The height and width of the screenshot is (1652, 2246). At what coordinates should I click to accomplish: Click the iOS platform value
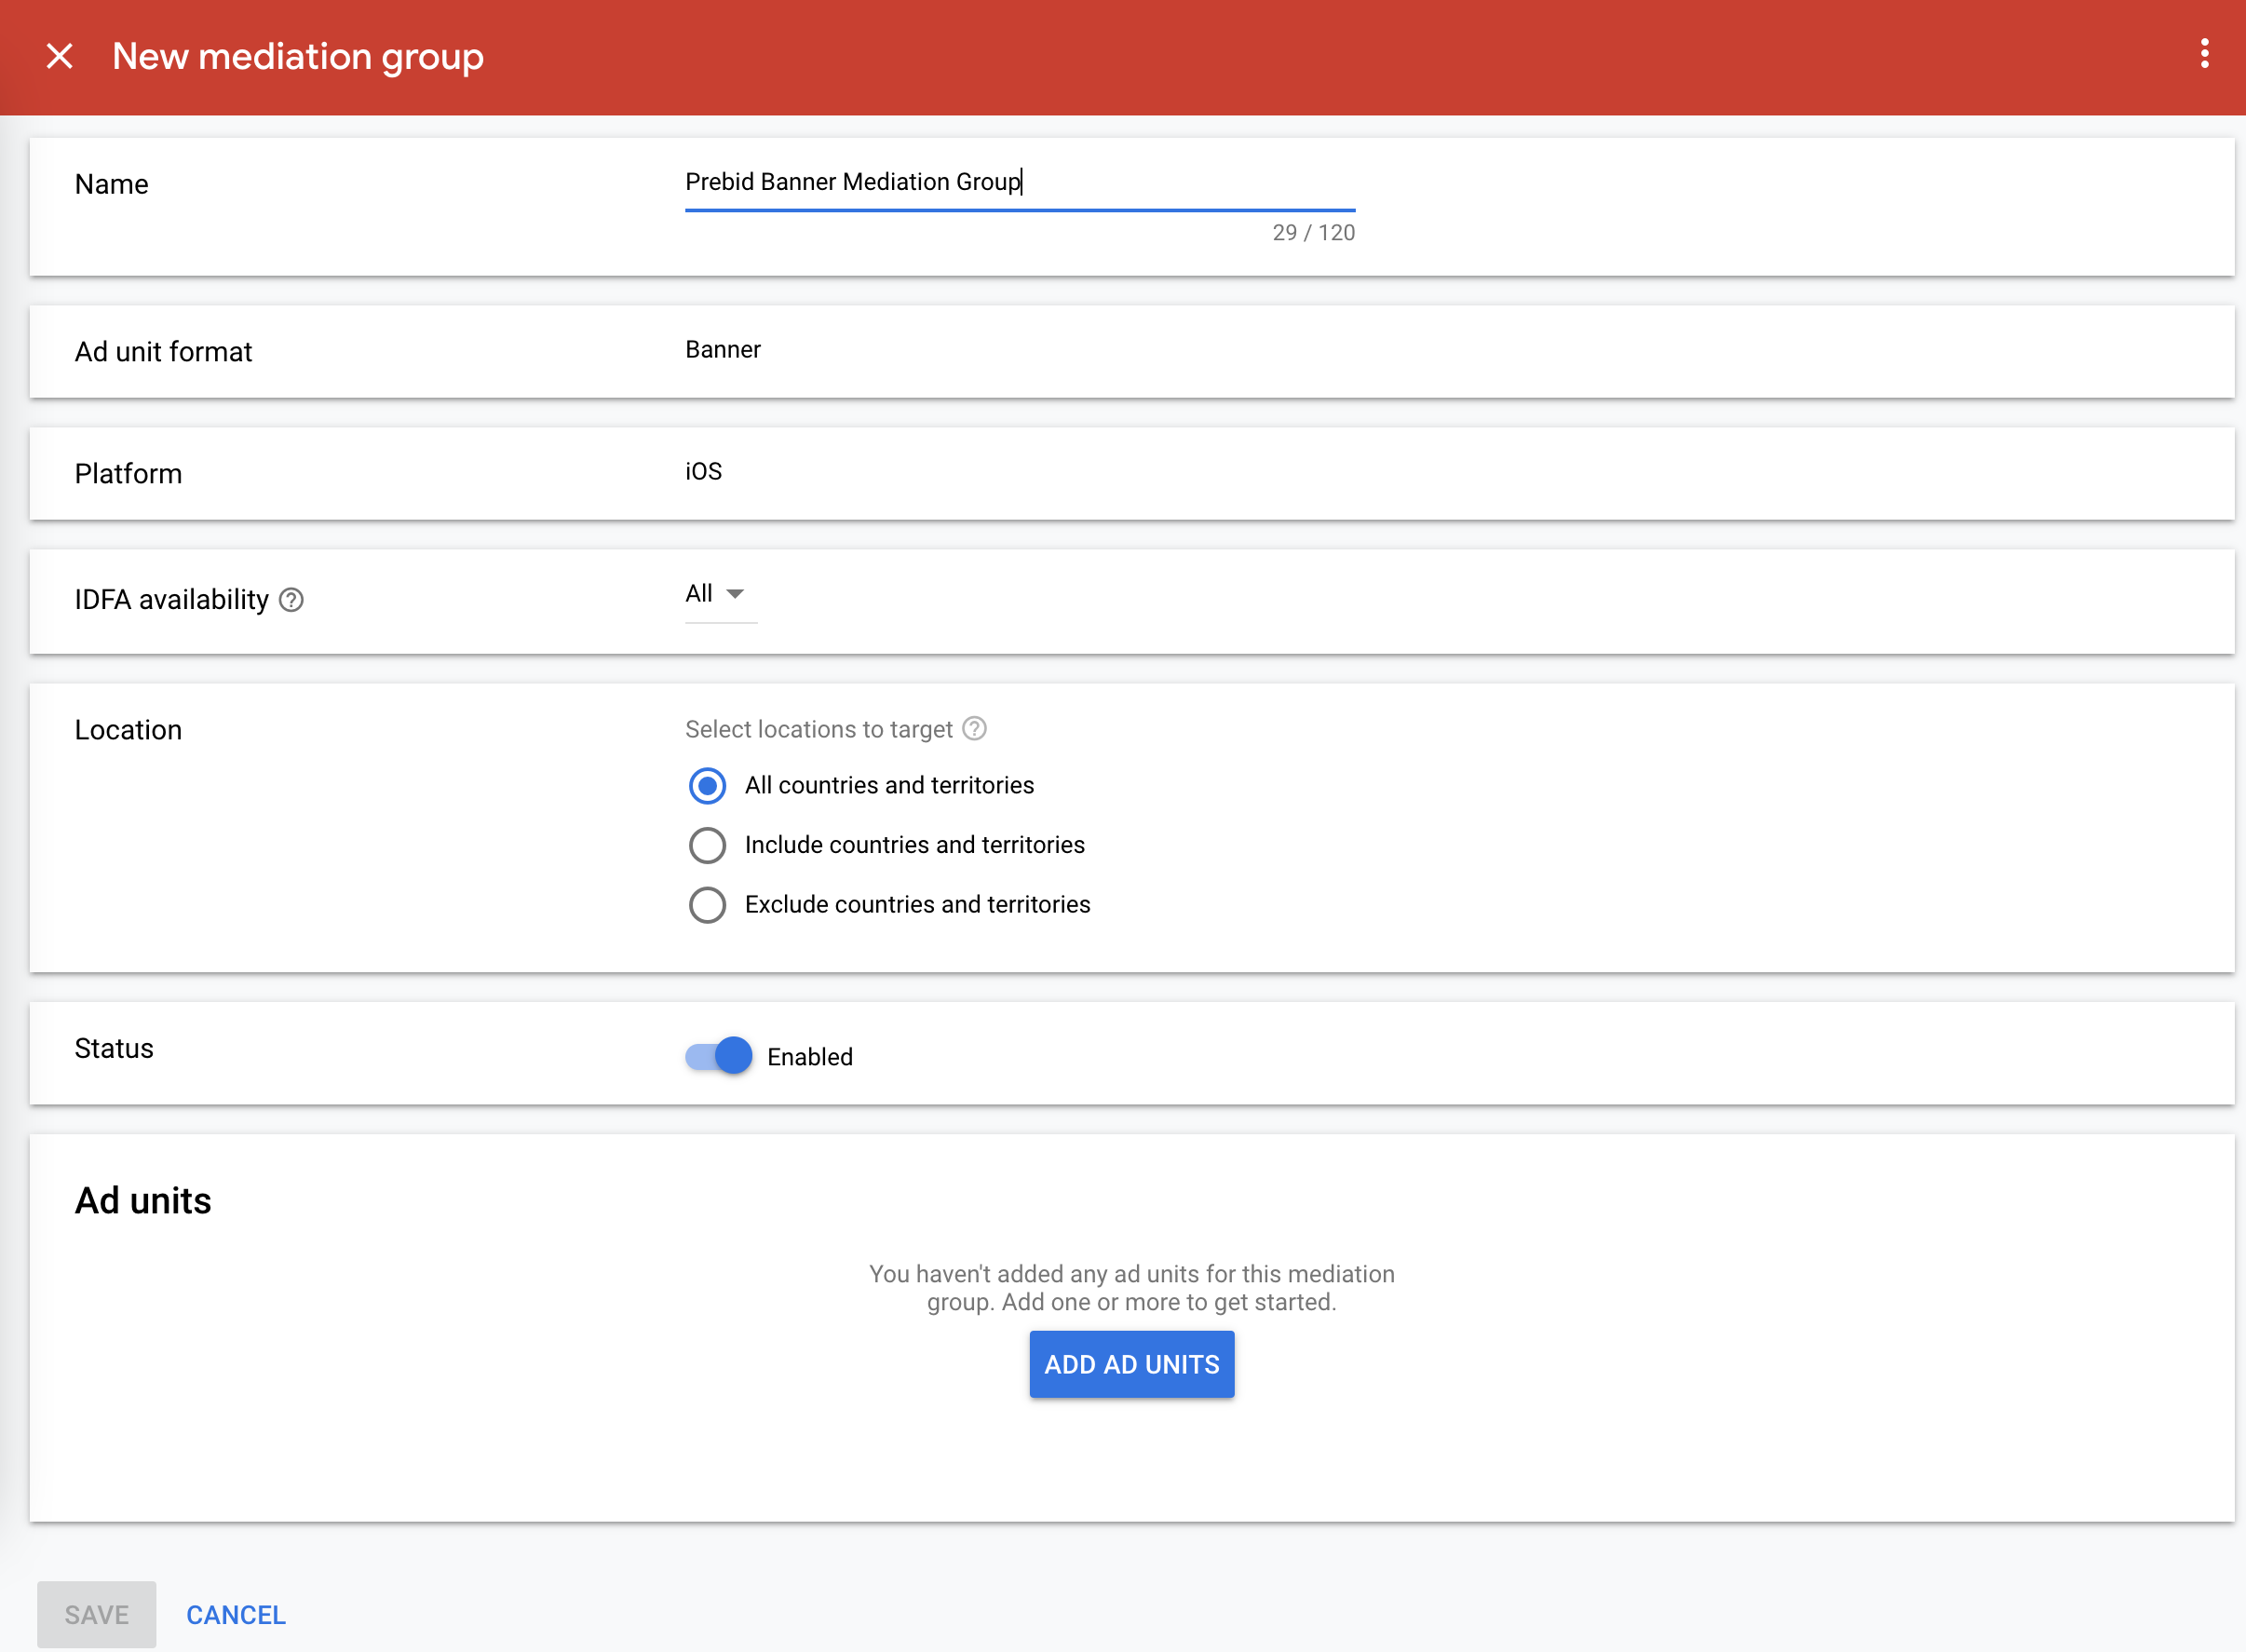coord(701,471)
